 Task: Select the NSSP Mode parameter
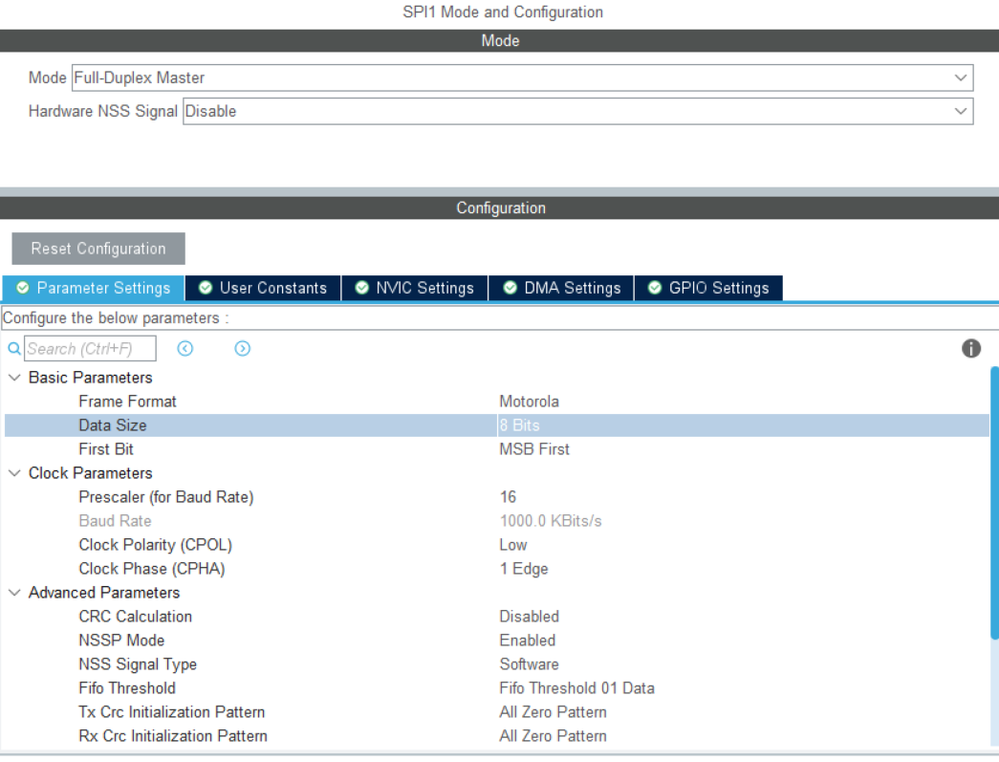[121, 640]
